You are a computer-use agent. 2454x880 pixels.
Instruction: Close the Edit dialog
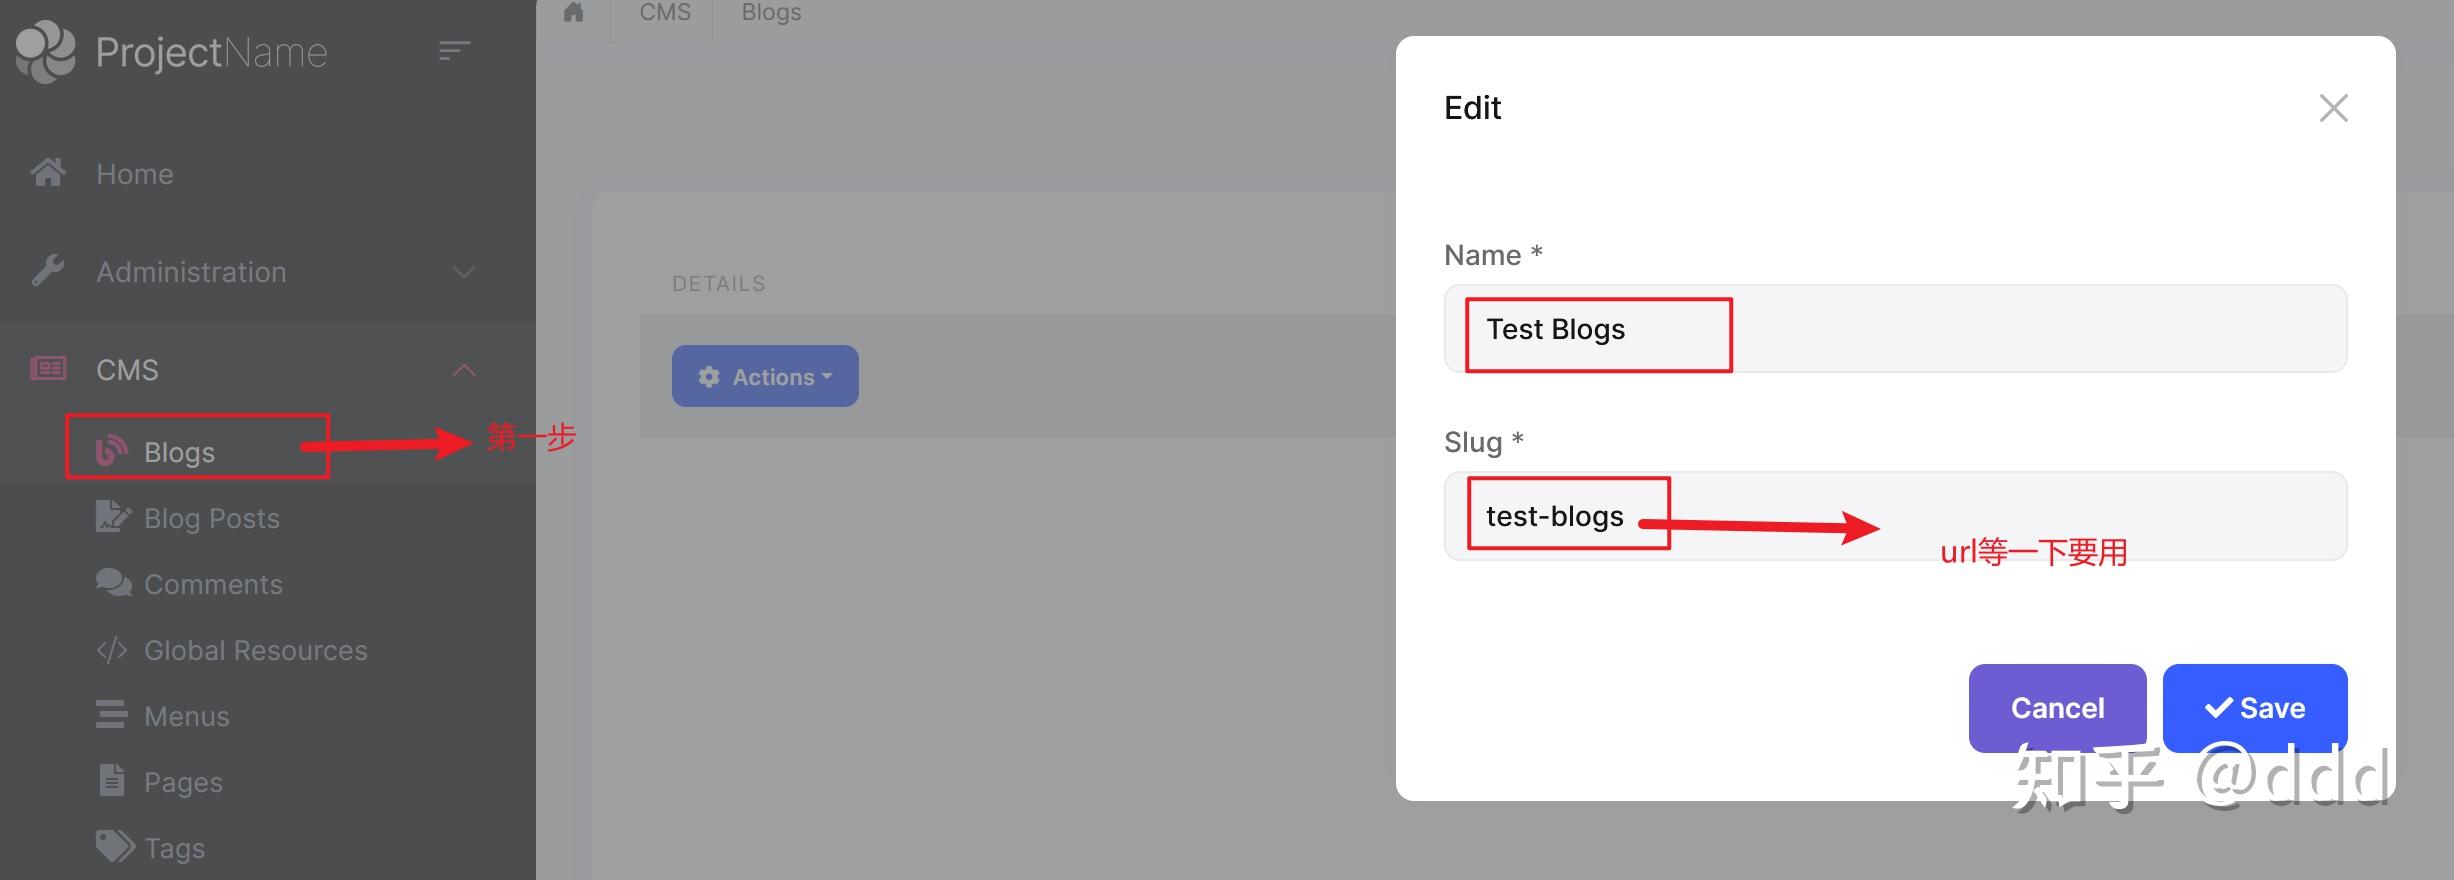point(2333,108)
